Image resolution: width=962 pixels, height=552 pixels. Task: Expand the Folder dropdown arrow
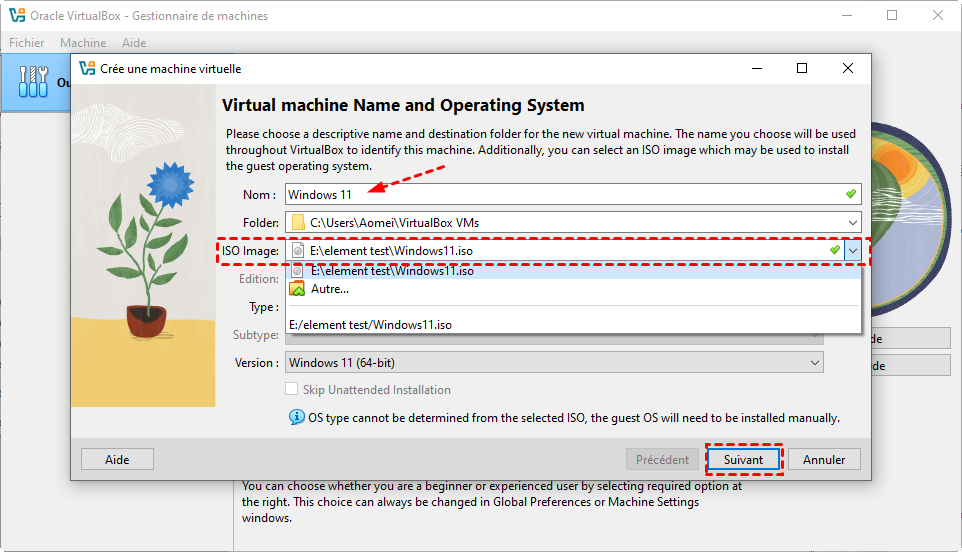tap(851, 222)
